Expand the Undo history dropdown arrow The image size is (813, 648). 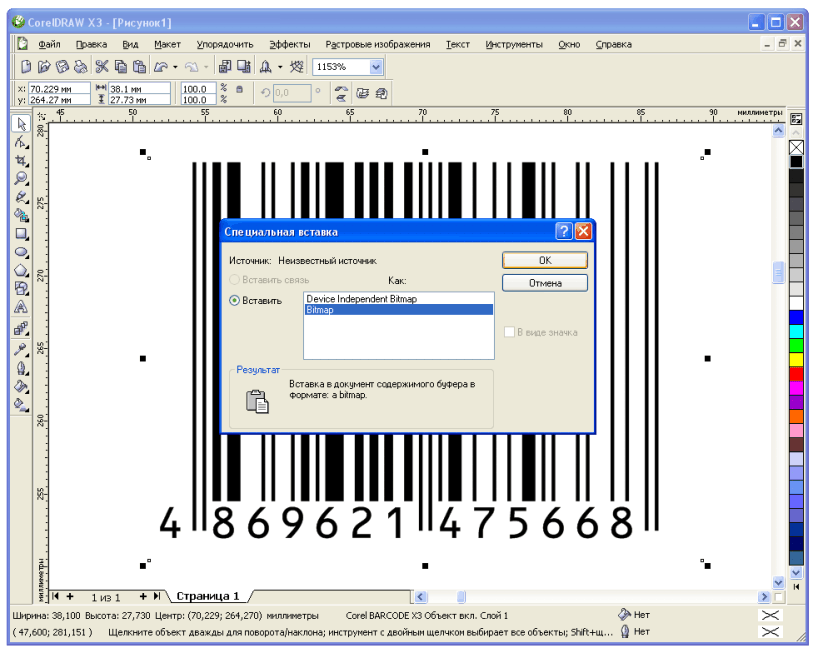(x=175, y=67)
